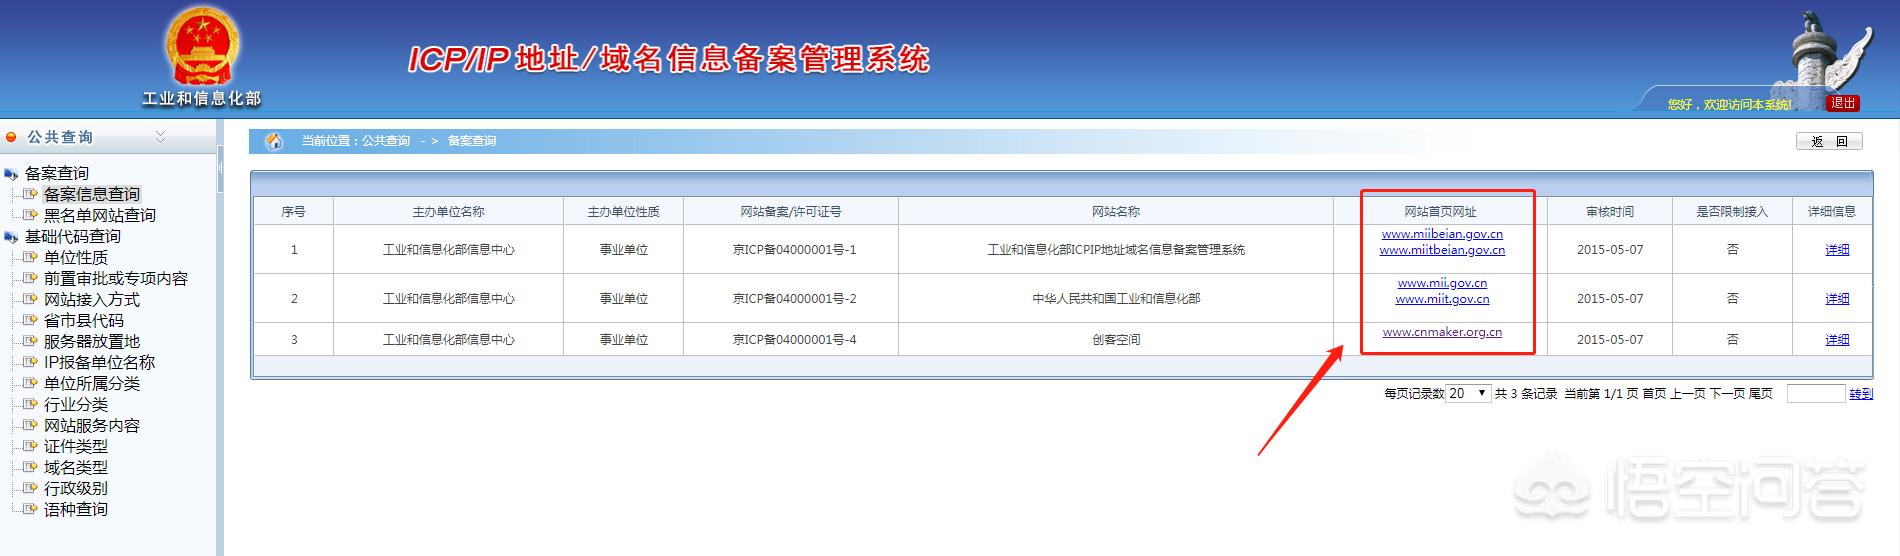Viewport: 1900px width, 556px height.
Task: Click page icon next to IP报备单位名称
Action: pyautogui.click(x=30, y=362)
